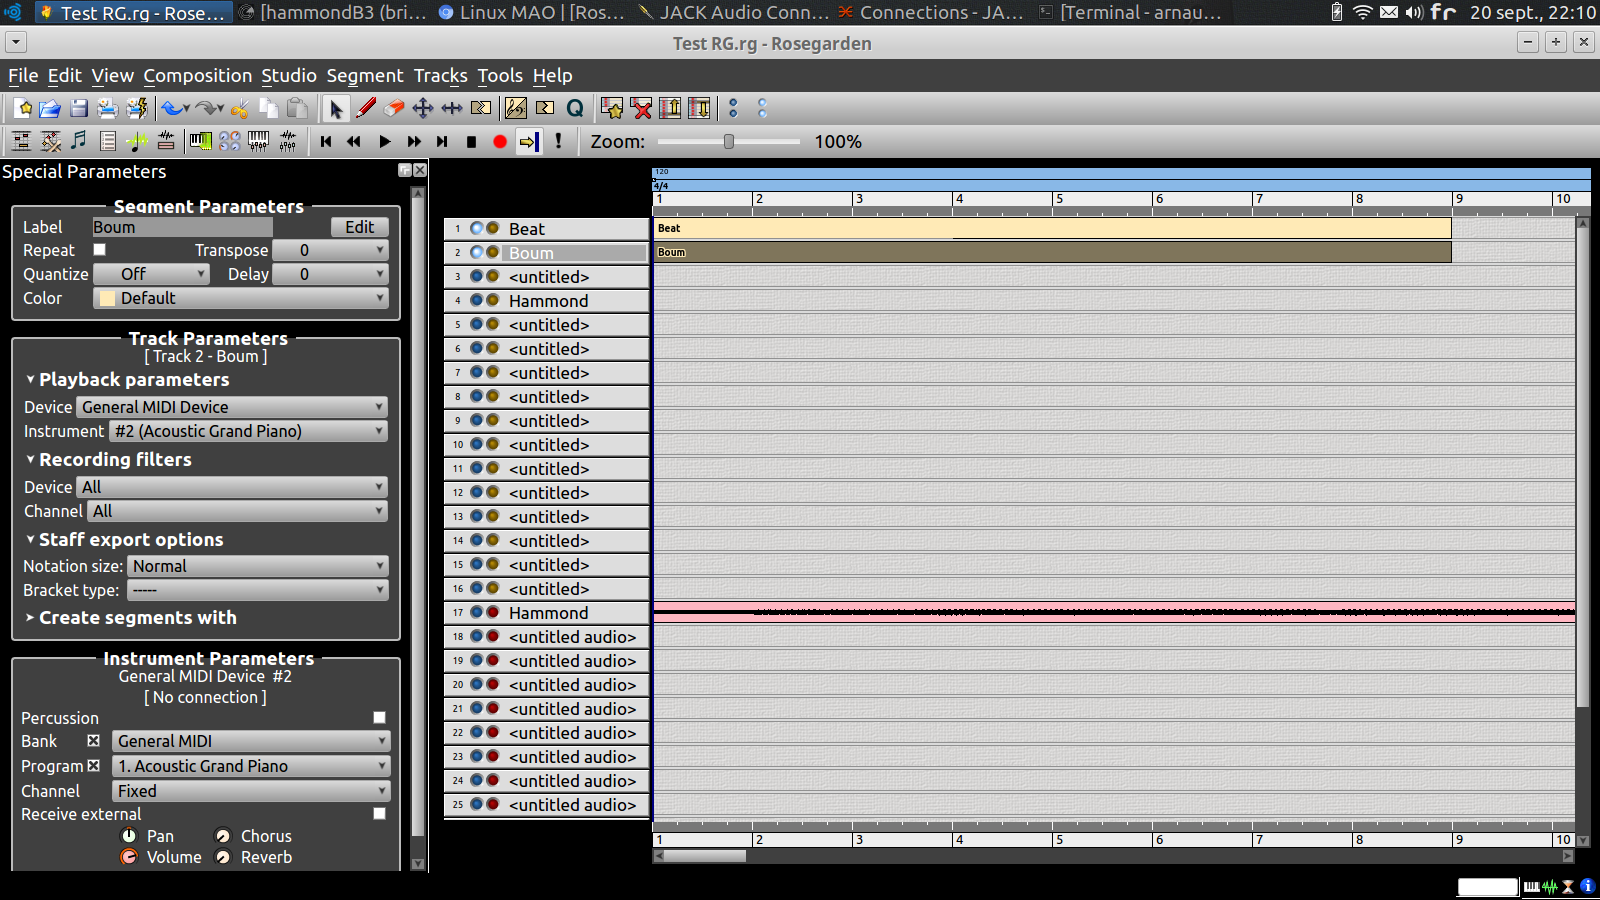Click the Edit button next to the label
The width and height of the screenshot is (1600, 900).
360,227
